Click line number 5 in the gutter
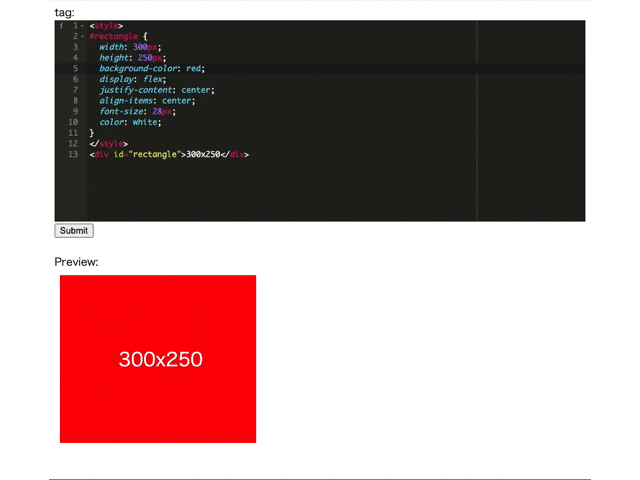The image size is (640, 480). click(x=75, y=68)
